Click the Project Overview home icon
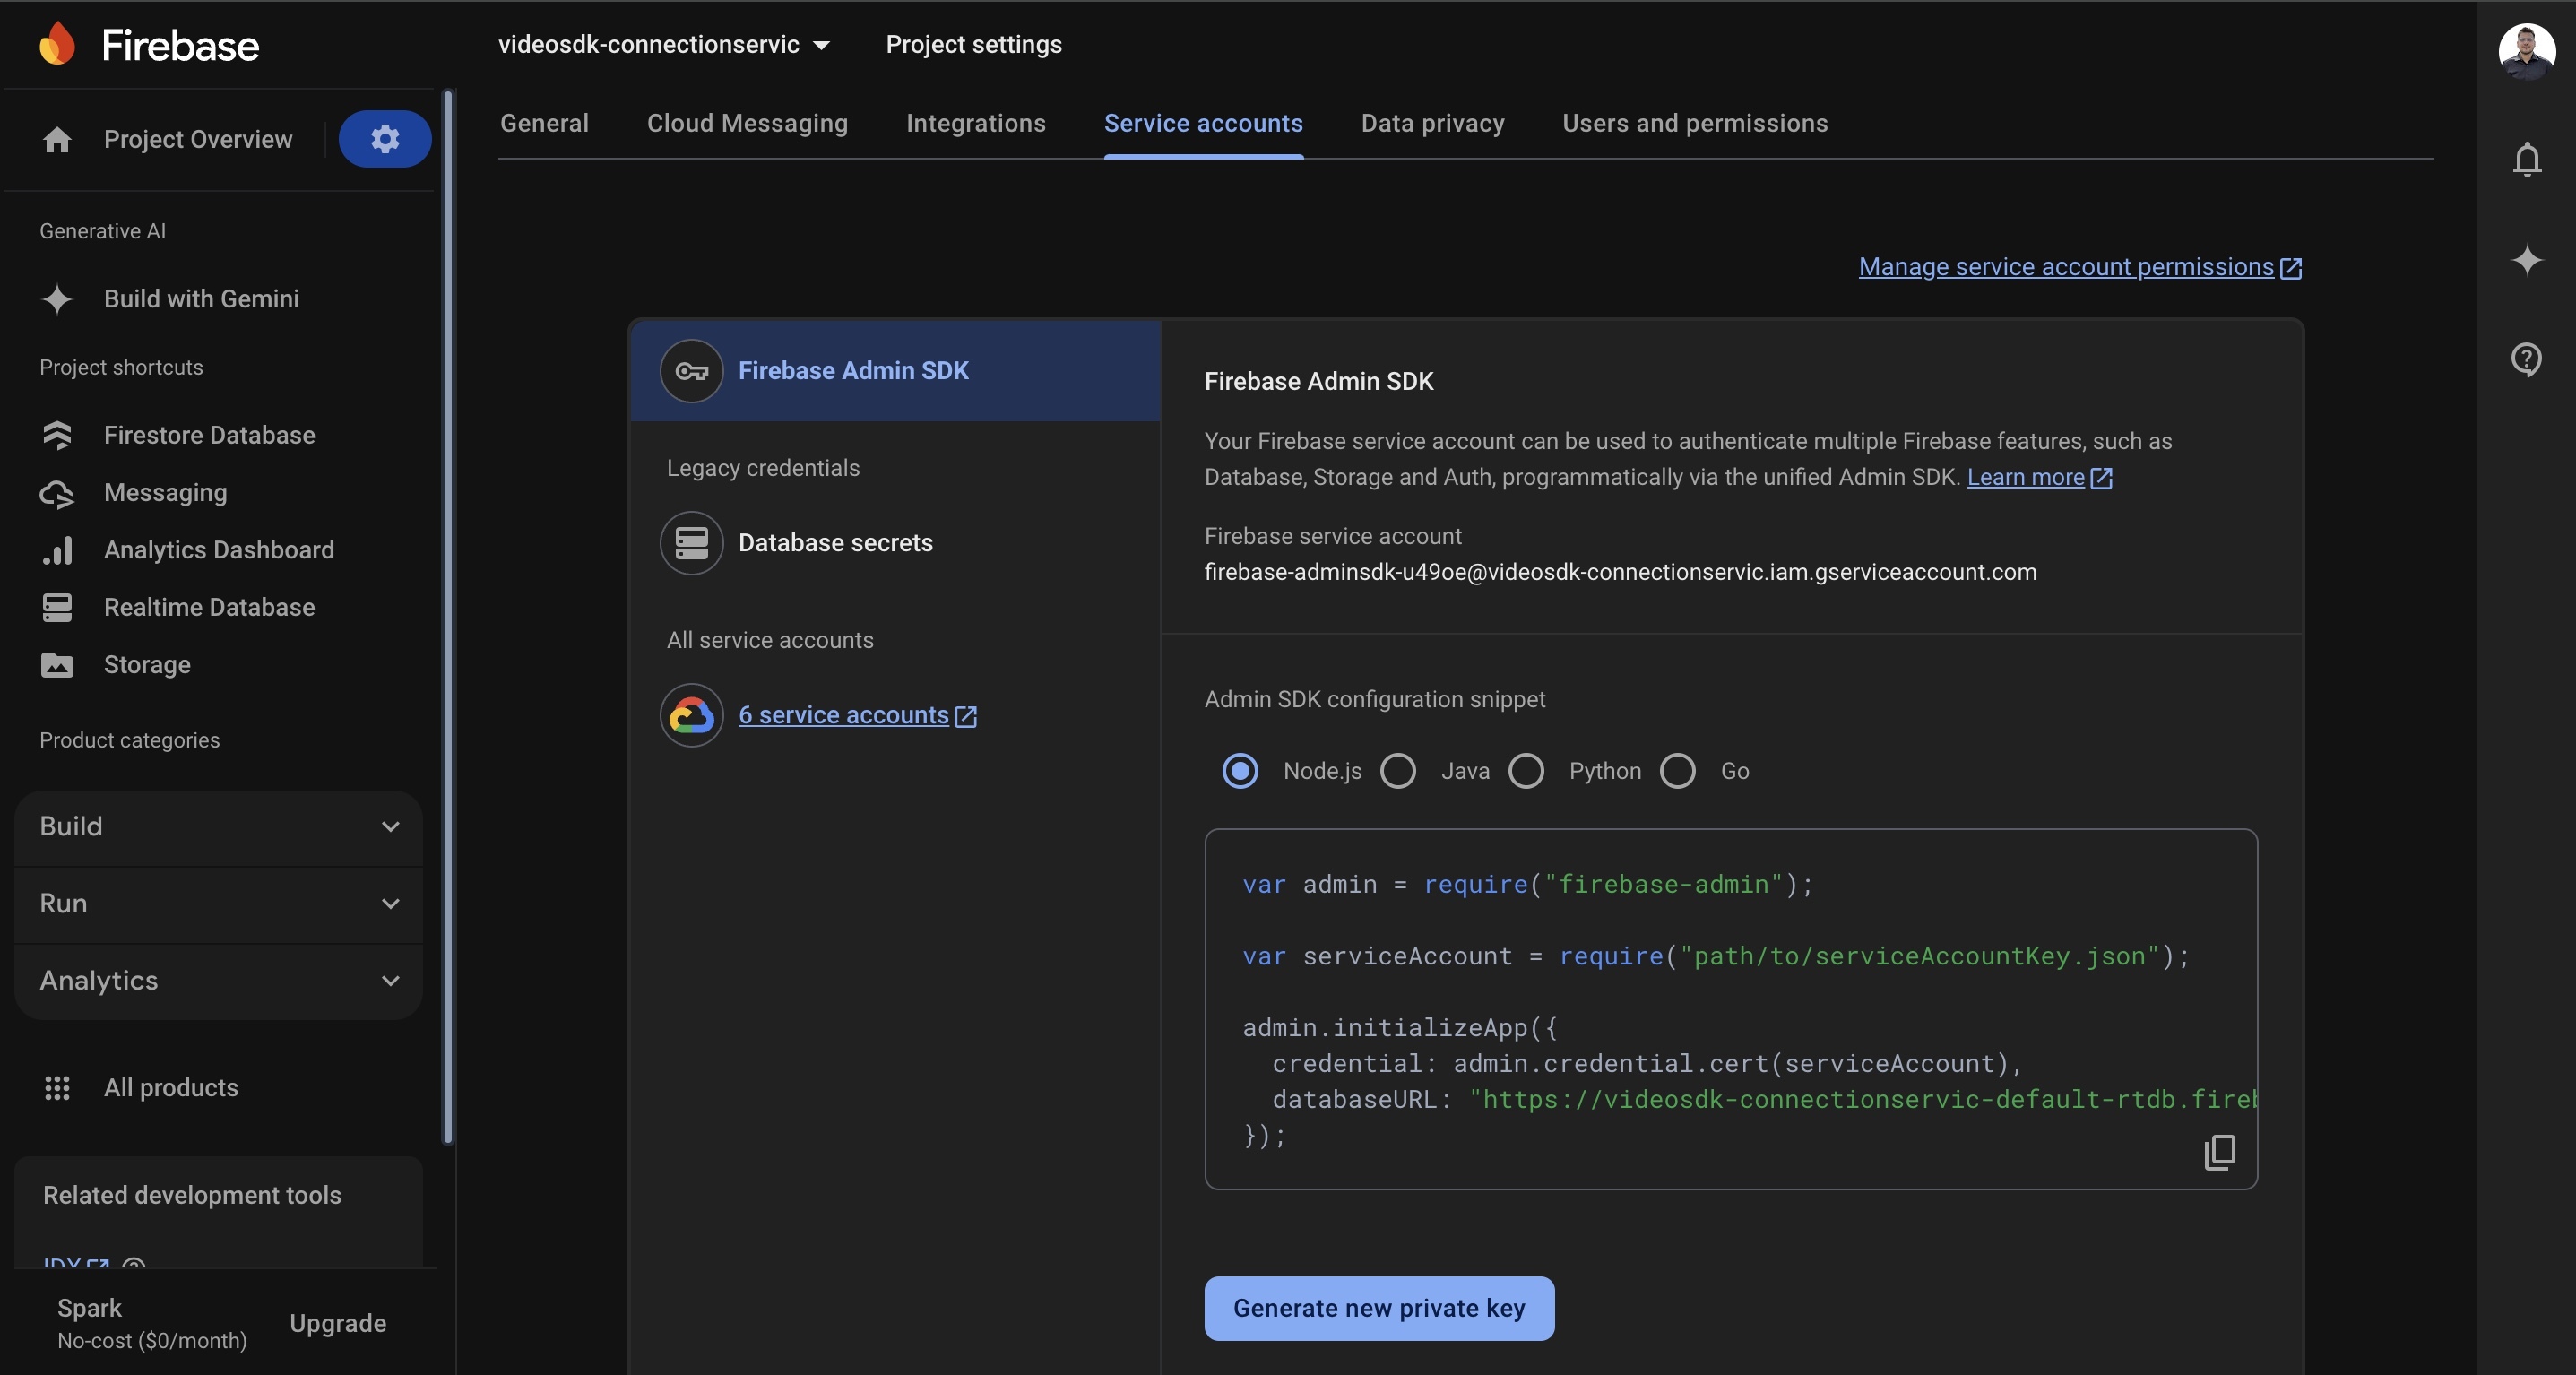Image resolution: width=2576 pixels, height=1375 pixels. 57,140
